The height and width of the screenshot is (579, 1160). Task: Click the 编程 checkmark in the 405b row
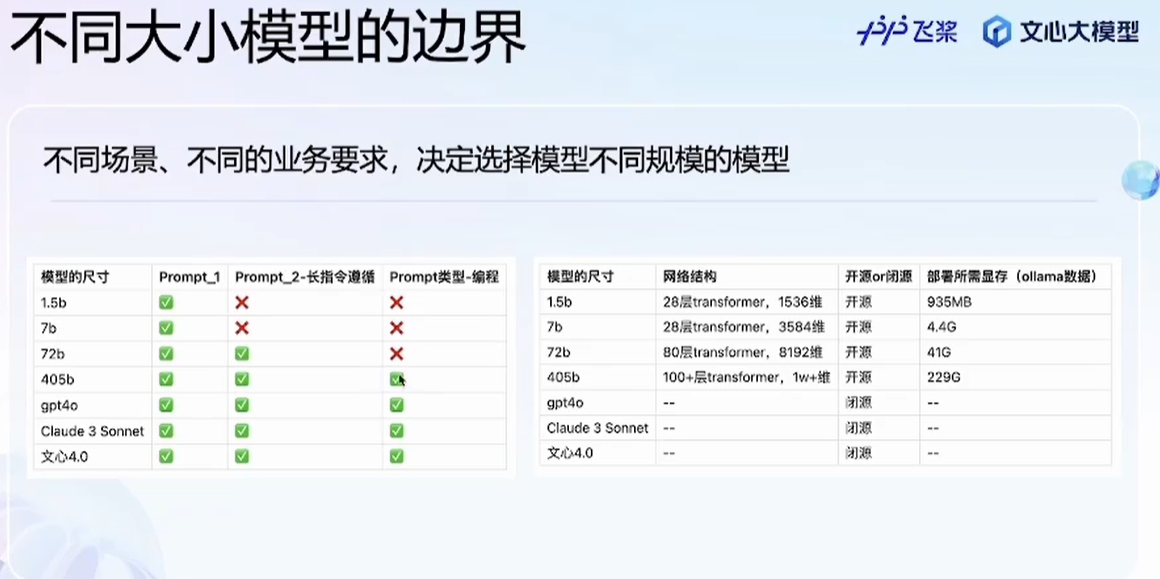pos(397,379)
